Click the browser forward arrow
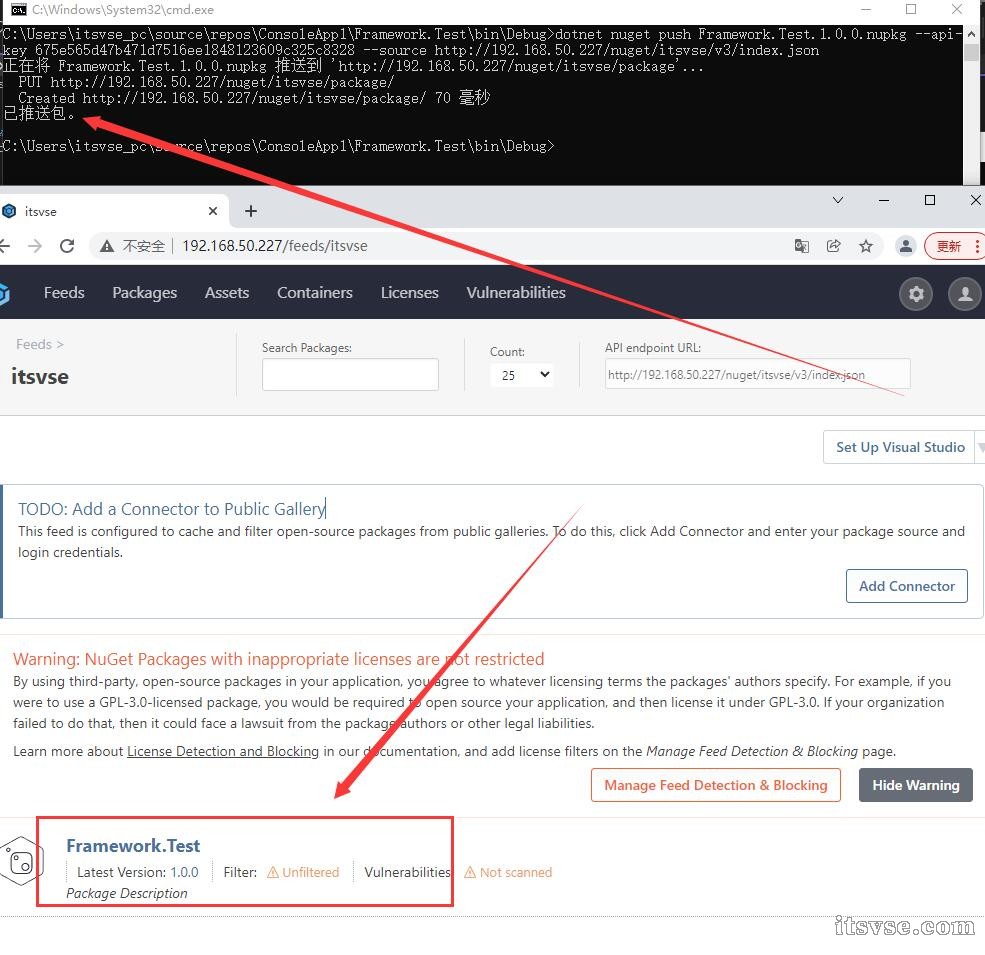Image resolution: width=985 pixels, height=955 pixels. [x=35, y=246]
